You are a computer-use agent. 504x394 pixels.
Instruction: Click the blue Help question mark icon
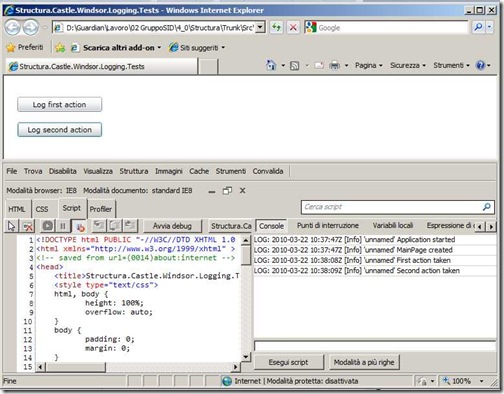[x=480, y=65]
